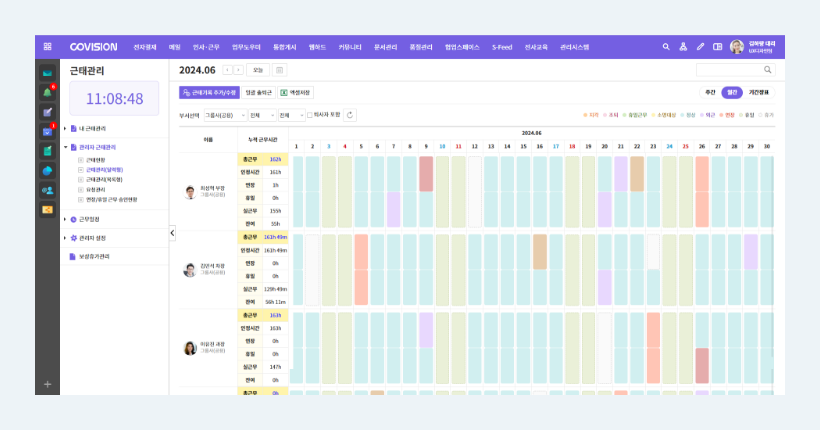
Task: Open the 전자결재 top menu
Action: click(145, 47)
